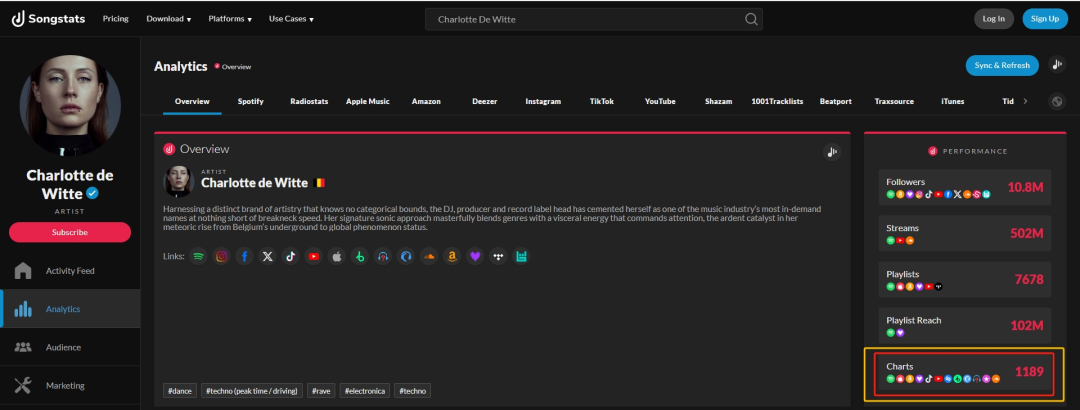The height and width of the screenshot is (410, 1080).
Task: Open the purple Deezer heart link icon
Action: [475, 256]
